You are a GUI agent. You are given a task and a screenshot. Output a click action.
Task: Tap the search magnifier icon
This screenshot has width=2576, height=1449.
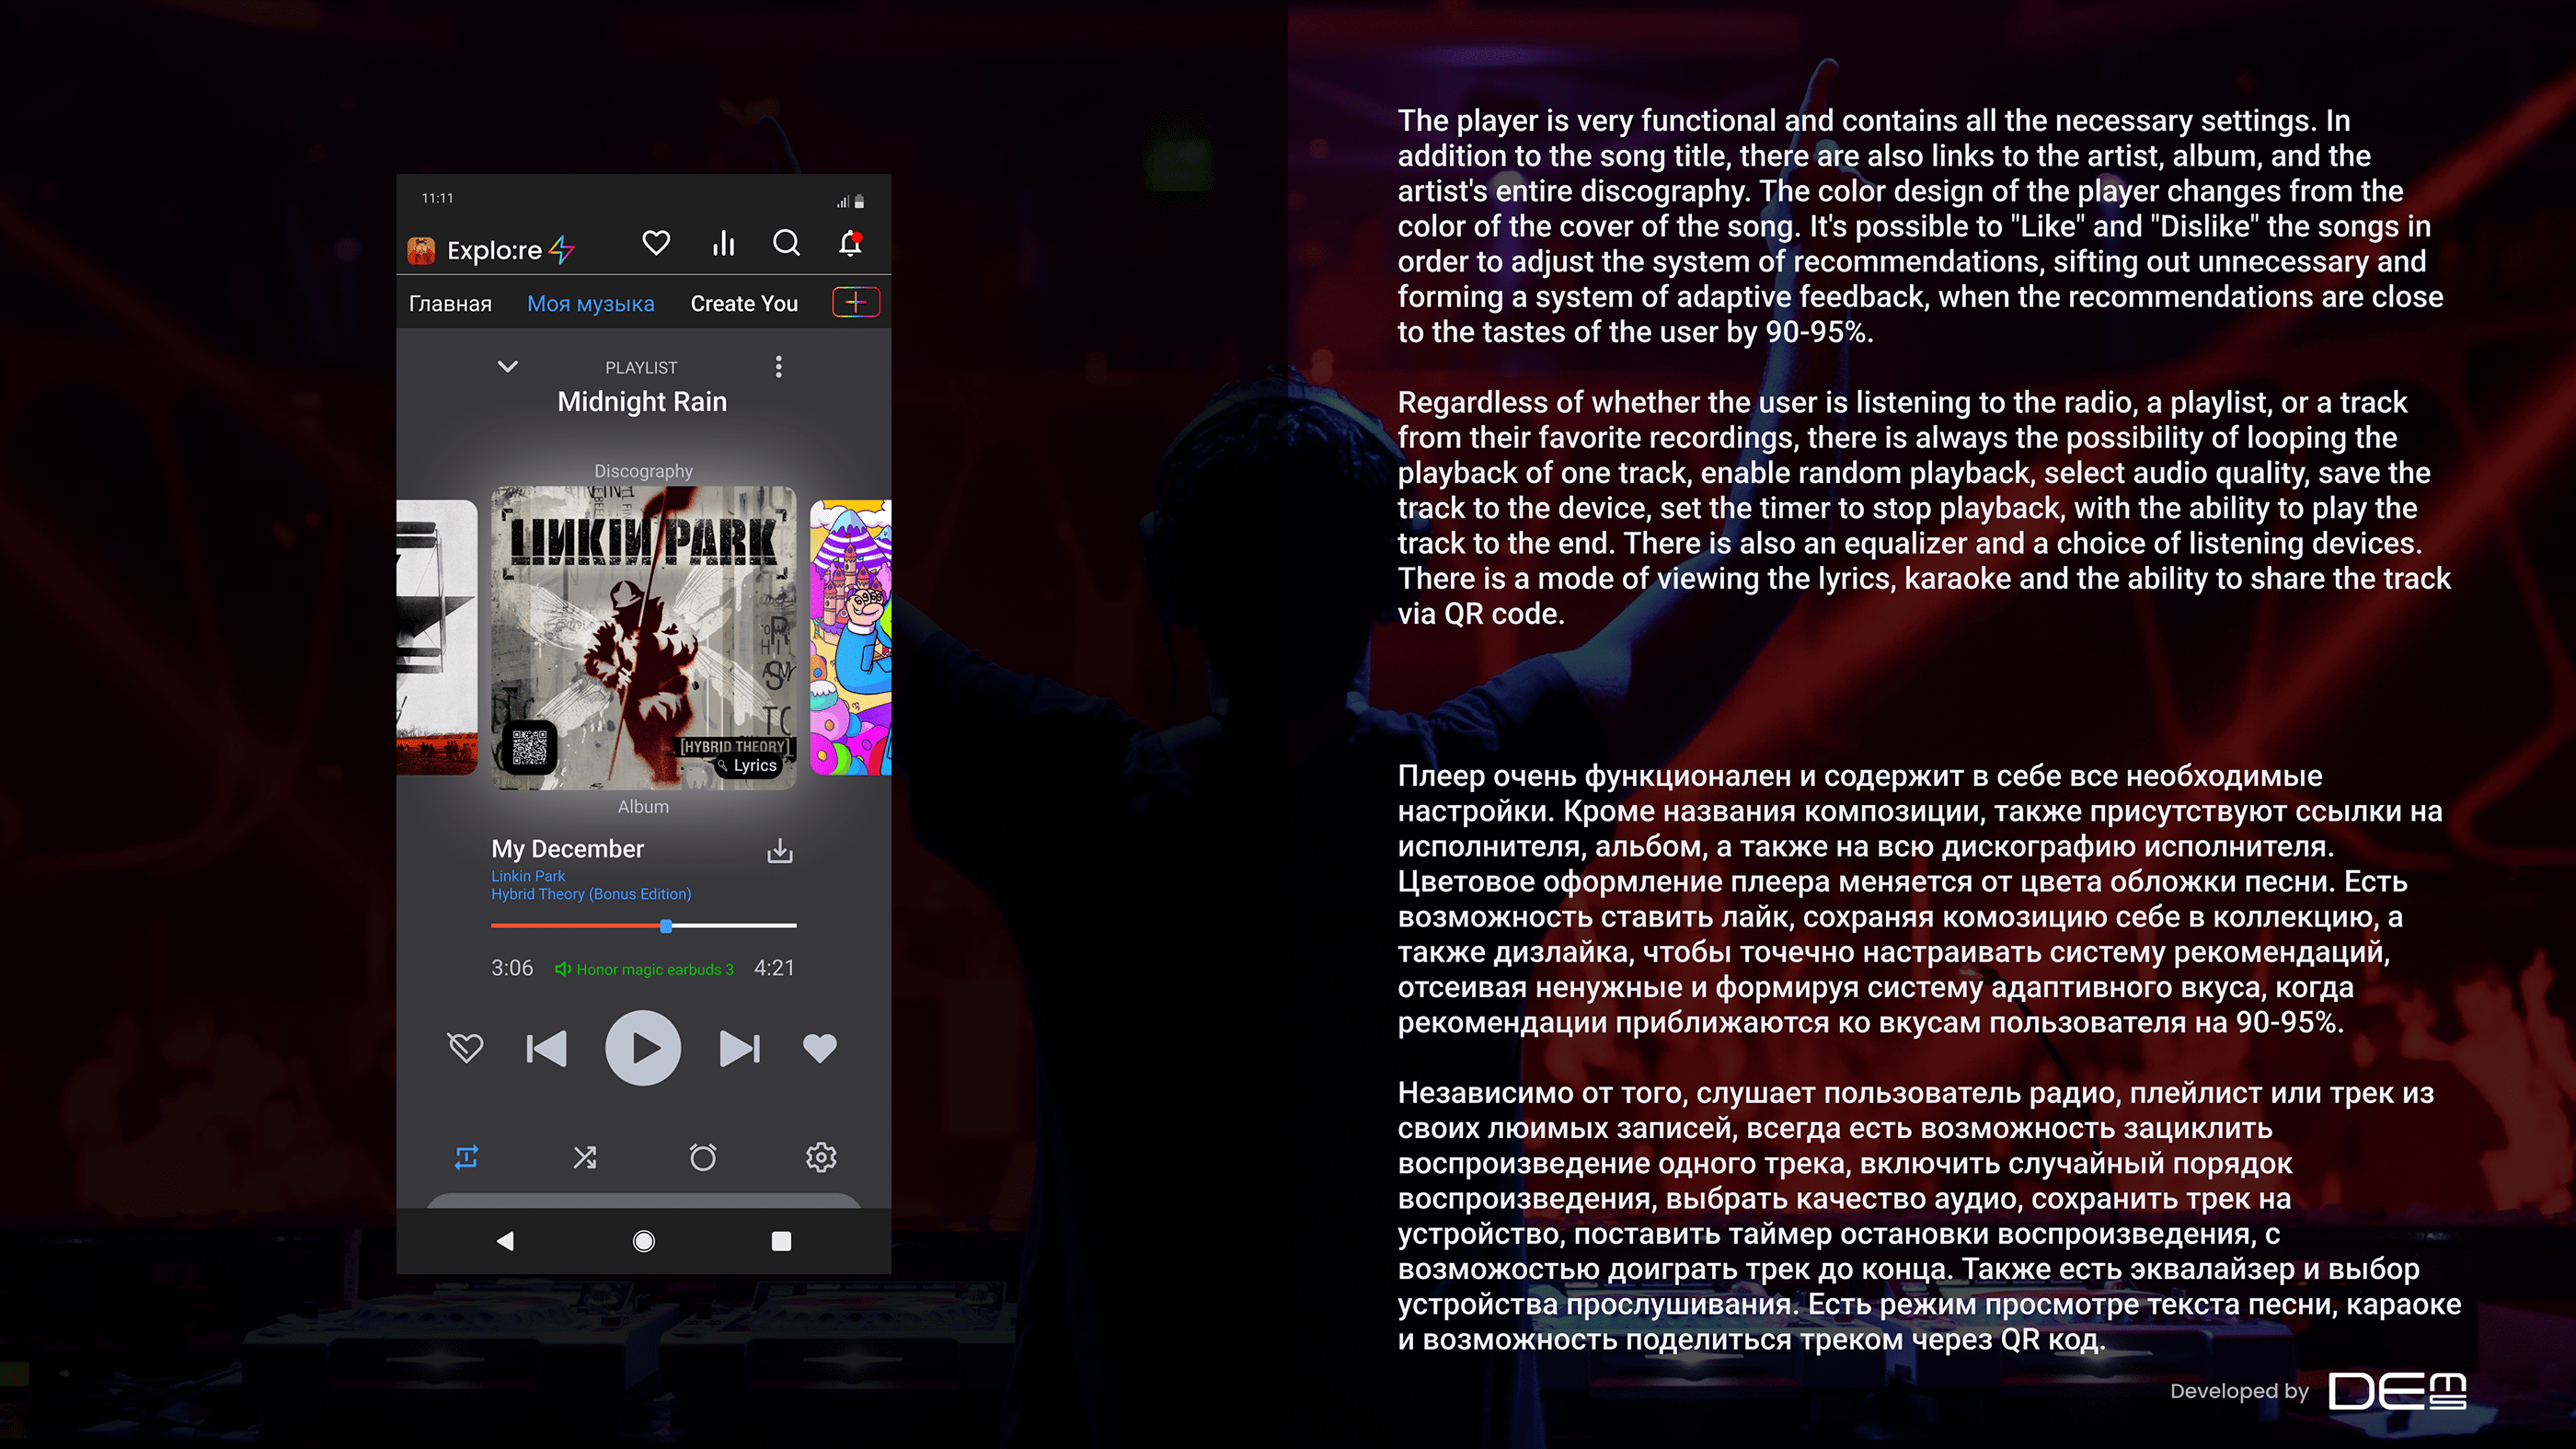coord(787,243)
